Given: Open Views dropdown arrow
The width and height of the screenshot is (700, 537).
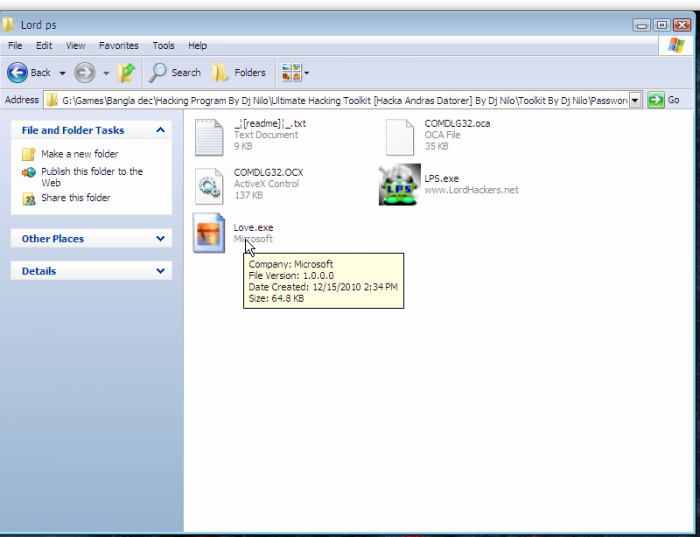Looking at the screenshot, I should tap(307, 73).
